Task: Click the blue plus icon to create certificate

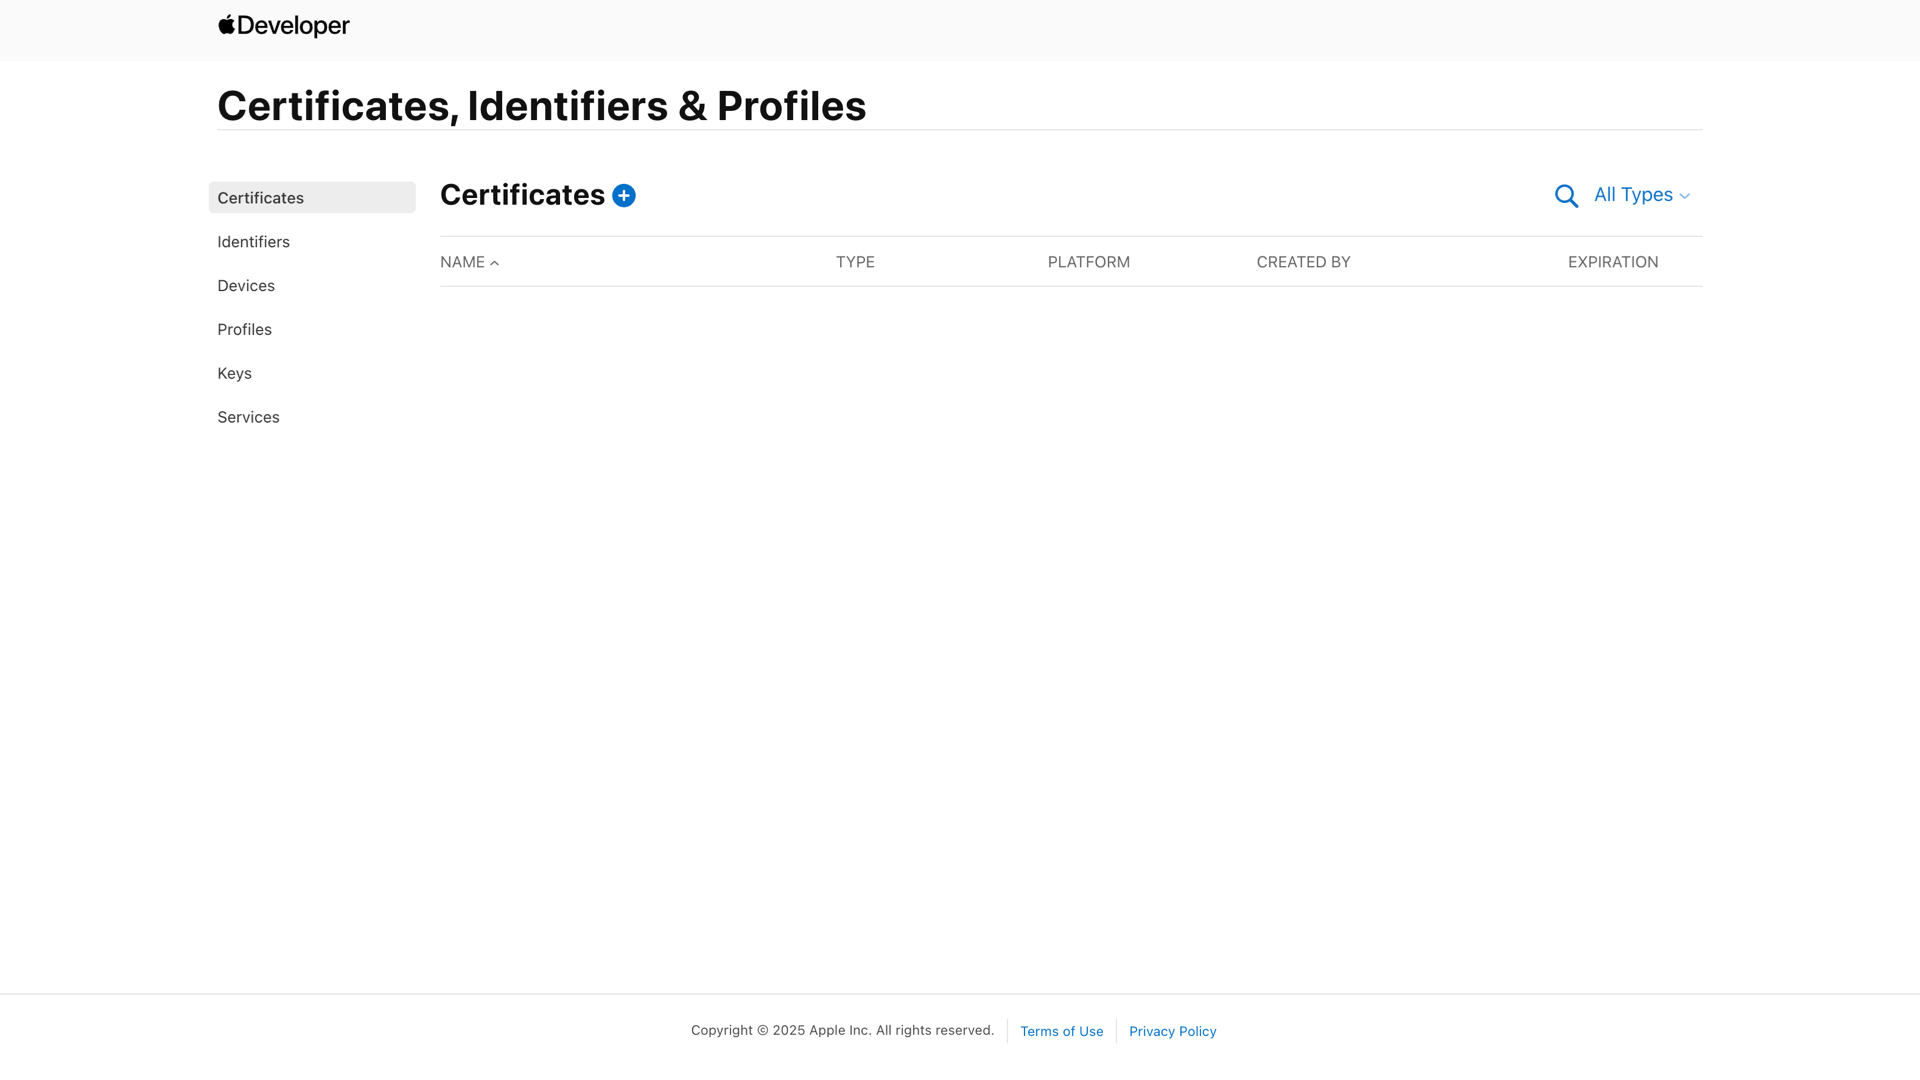Action: 623,196
